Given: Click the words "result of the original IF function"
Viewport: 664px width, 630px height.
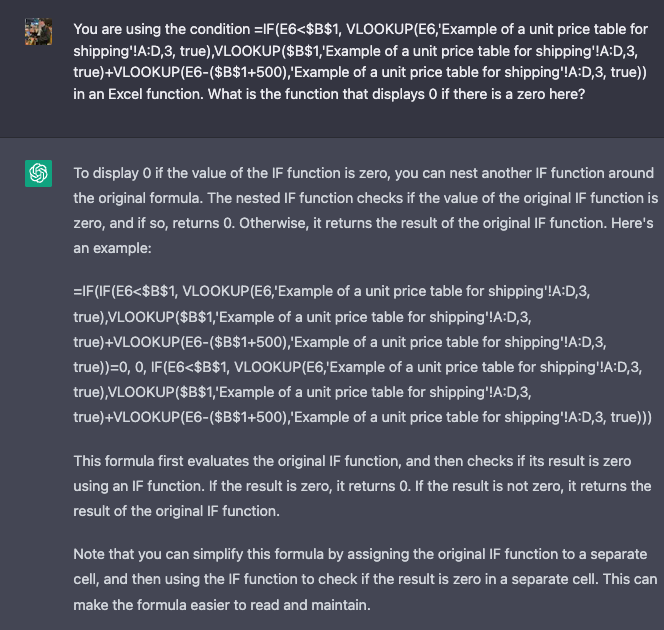Looking at the screenshot, I should [x=176, y=511].
